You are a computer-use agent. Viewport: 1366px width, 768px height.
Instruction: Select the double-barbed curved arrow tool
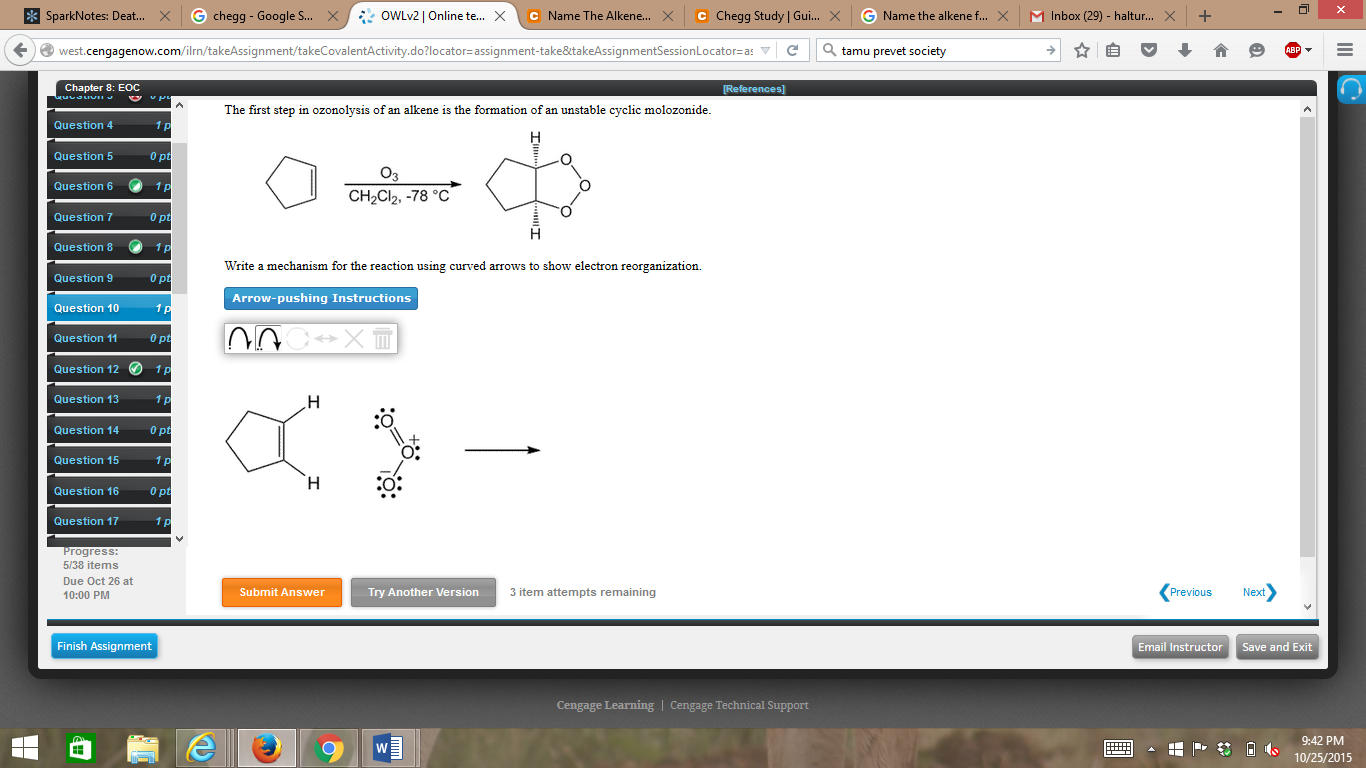coord(268,338)
